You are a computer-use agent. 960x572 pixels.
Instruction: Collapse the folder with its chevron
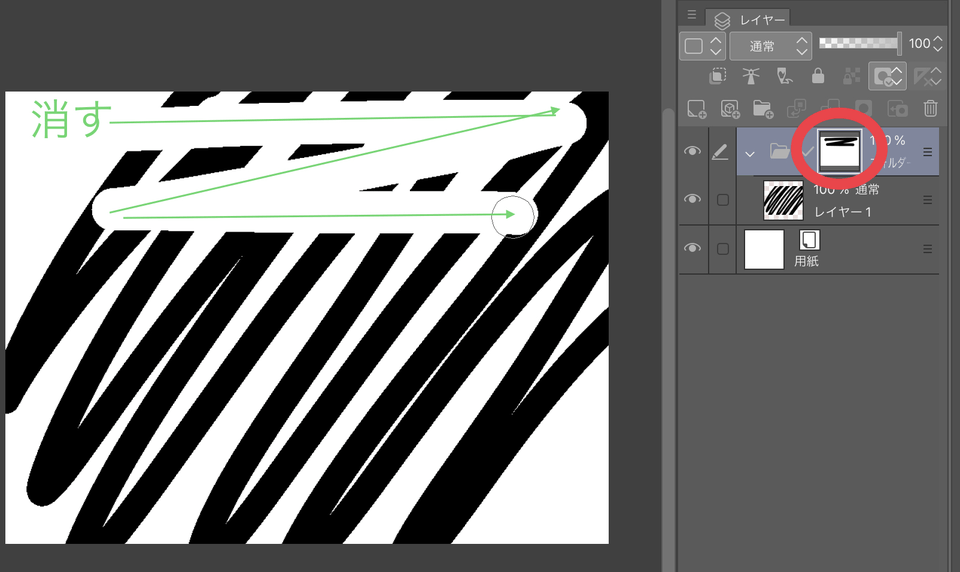coord(750,153)
